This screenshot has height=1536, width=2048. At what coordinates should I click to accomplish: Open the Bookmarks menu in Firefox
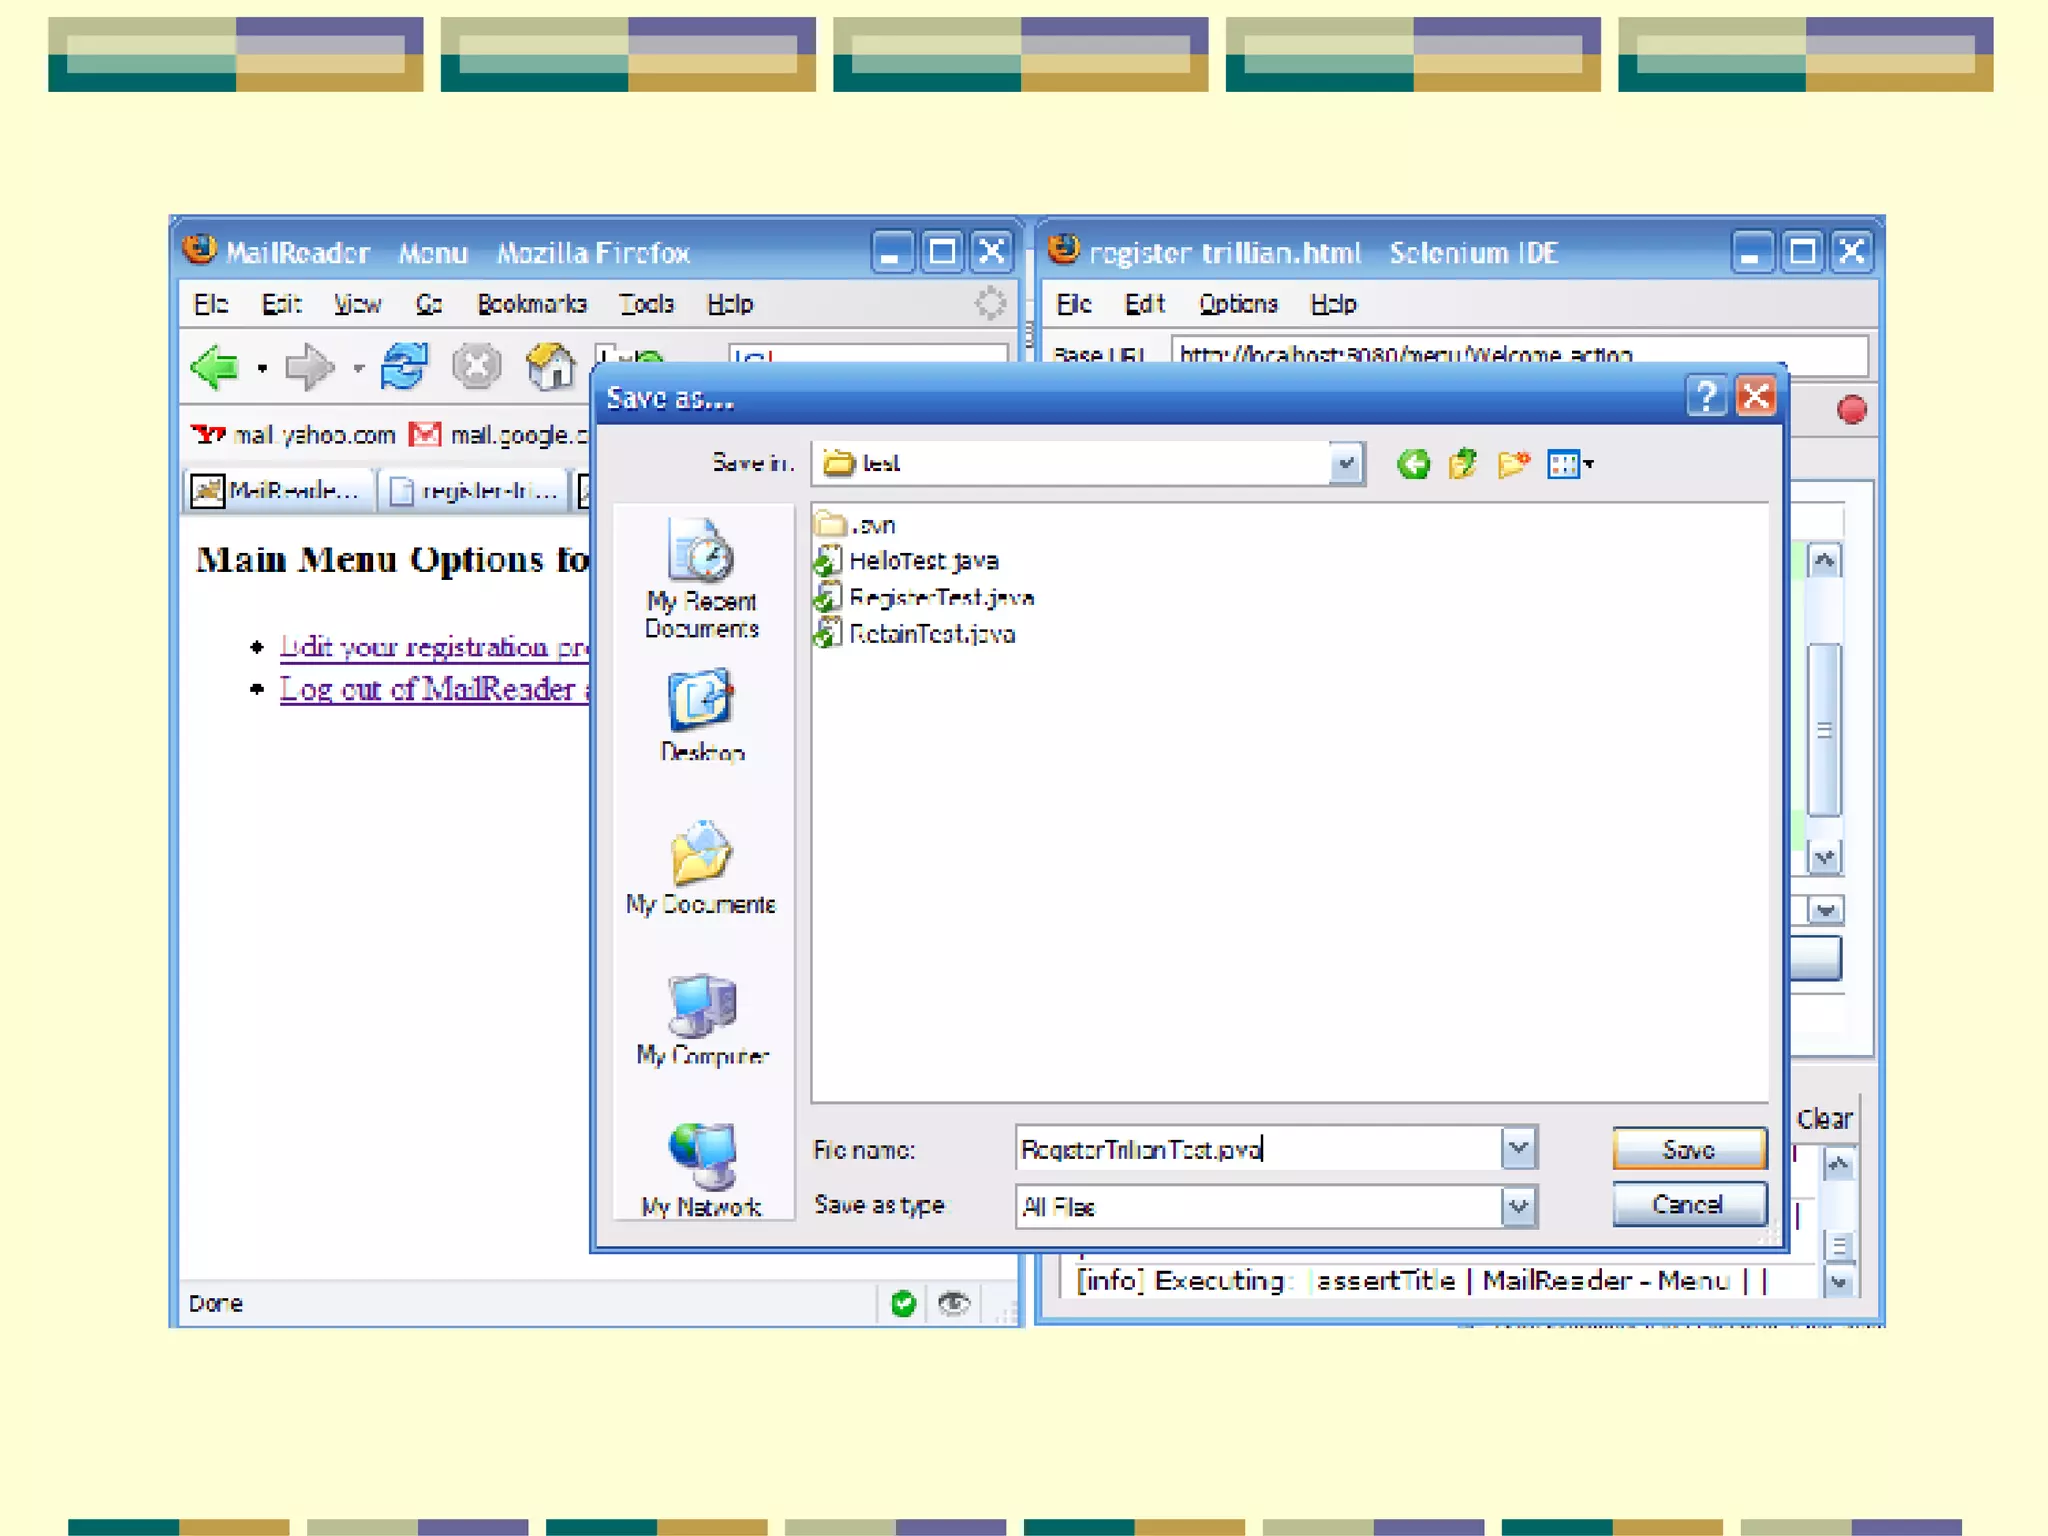coord(531,304)
